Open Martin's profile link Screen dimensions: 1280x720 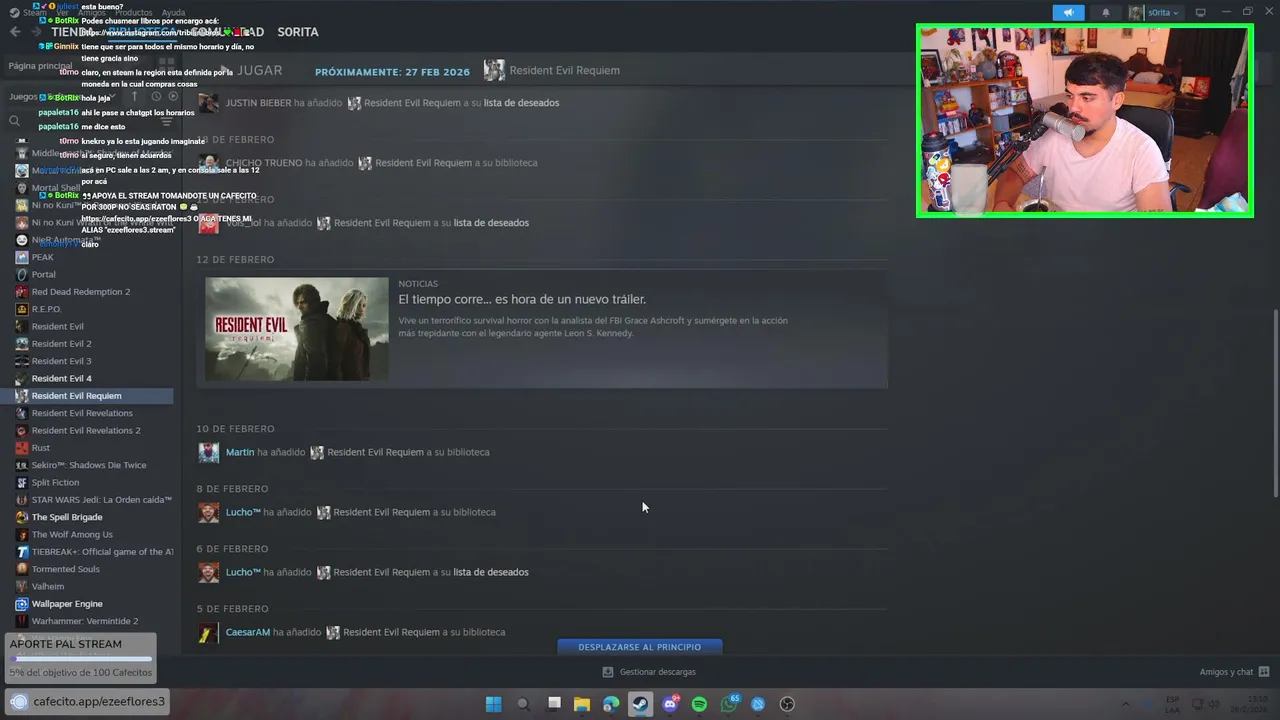(240, 452)
